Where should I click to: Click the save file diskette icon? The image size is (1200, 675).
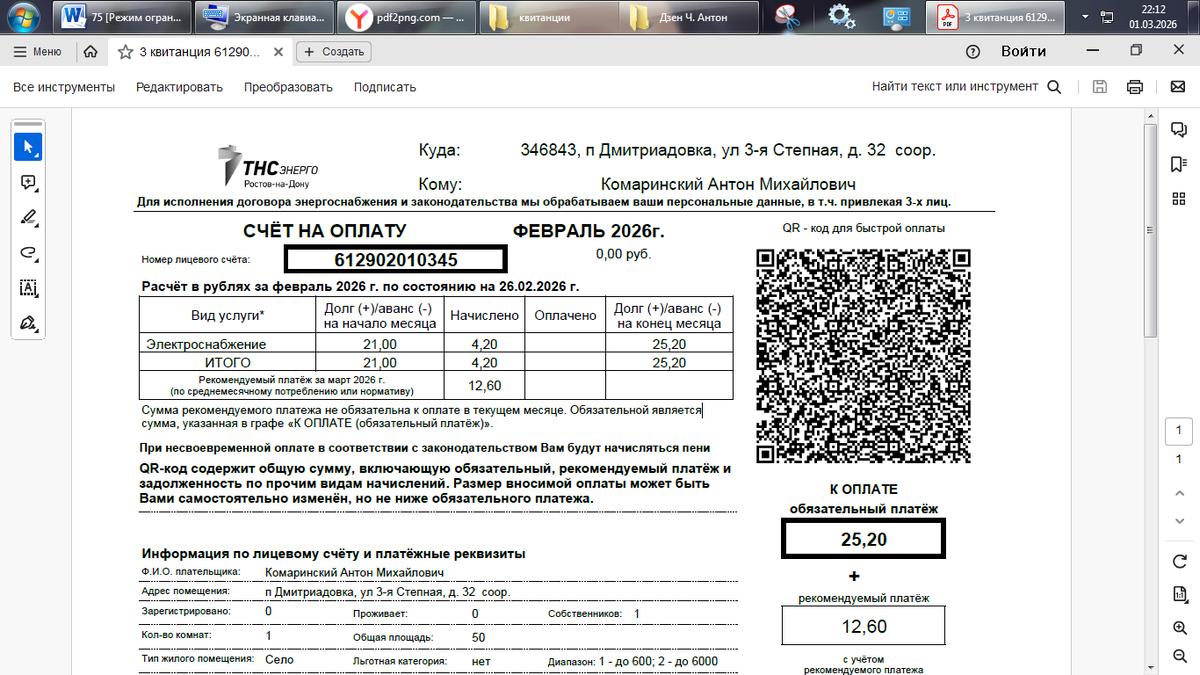click(x=1100, y=87)
